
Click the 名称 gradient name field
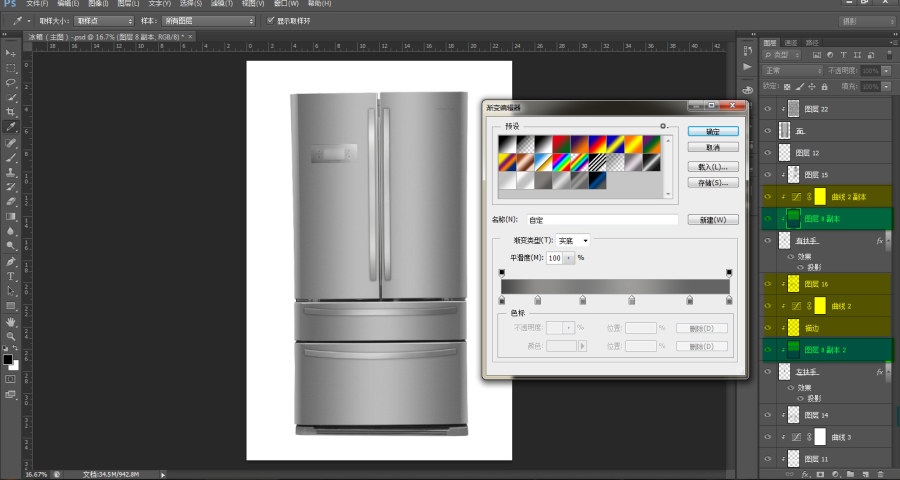click(602, 220)
